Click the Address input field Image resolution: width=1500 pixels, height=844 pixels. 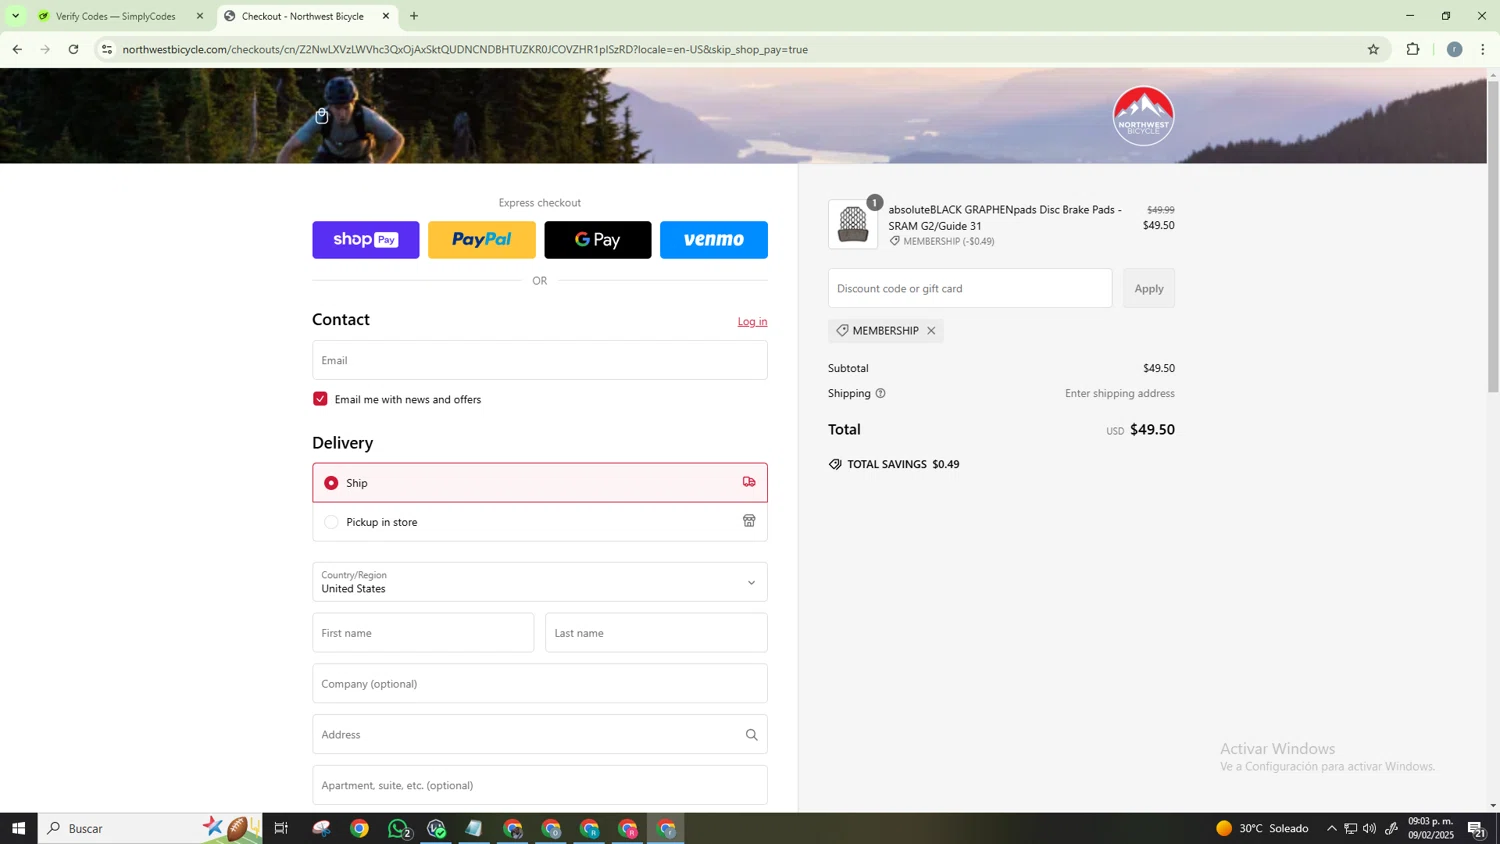click(540, 735)
